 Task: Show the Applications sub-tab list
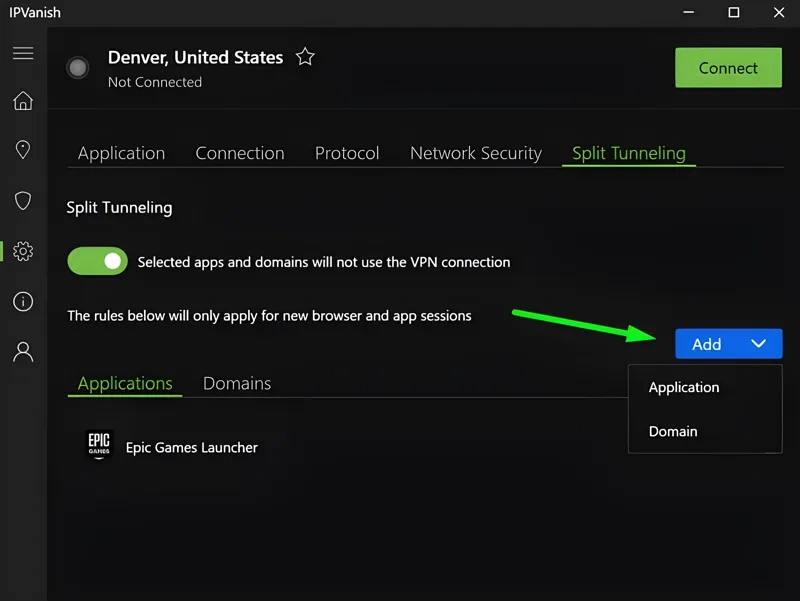[125, 383]
